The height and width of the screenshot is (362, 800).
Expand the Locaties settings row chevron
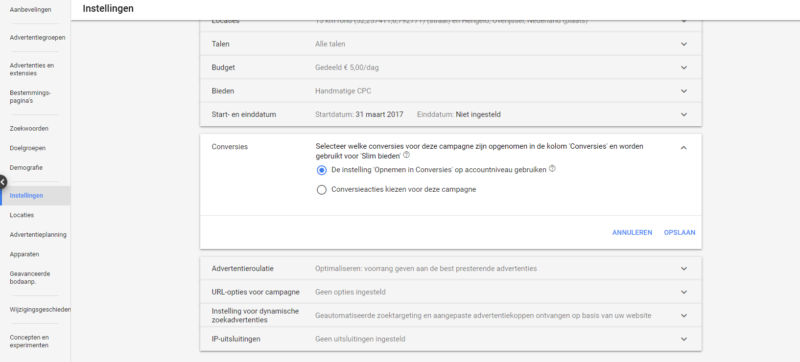point(684,21)
